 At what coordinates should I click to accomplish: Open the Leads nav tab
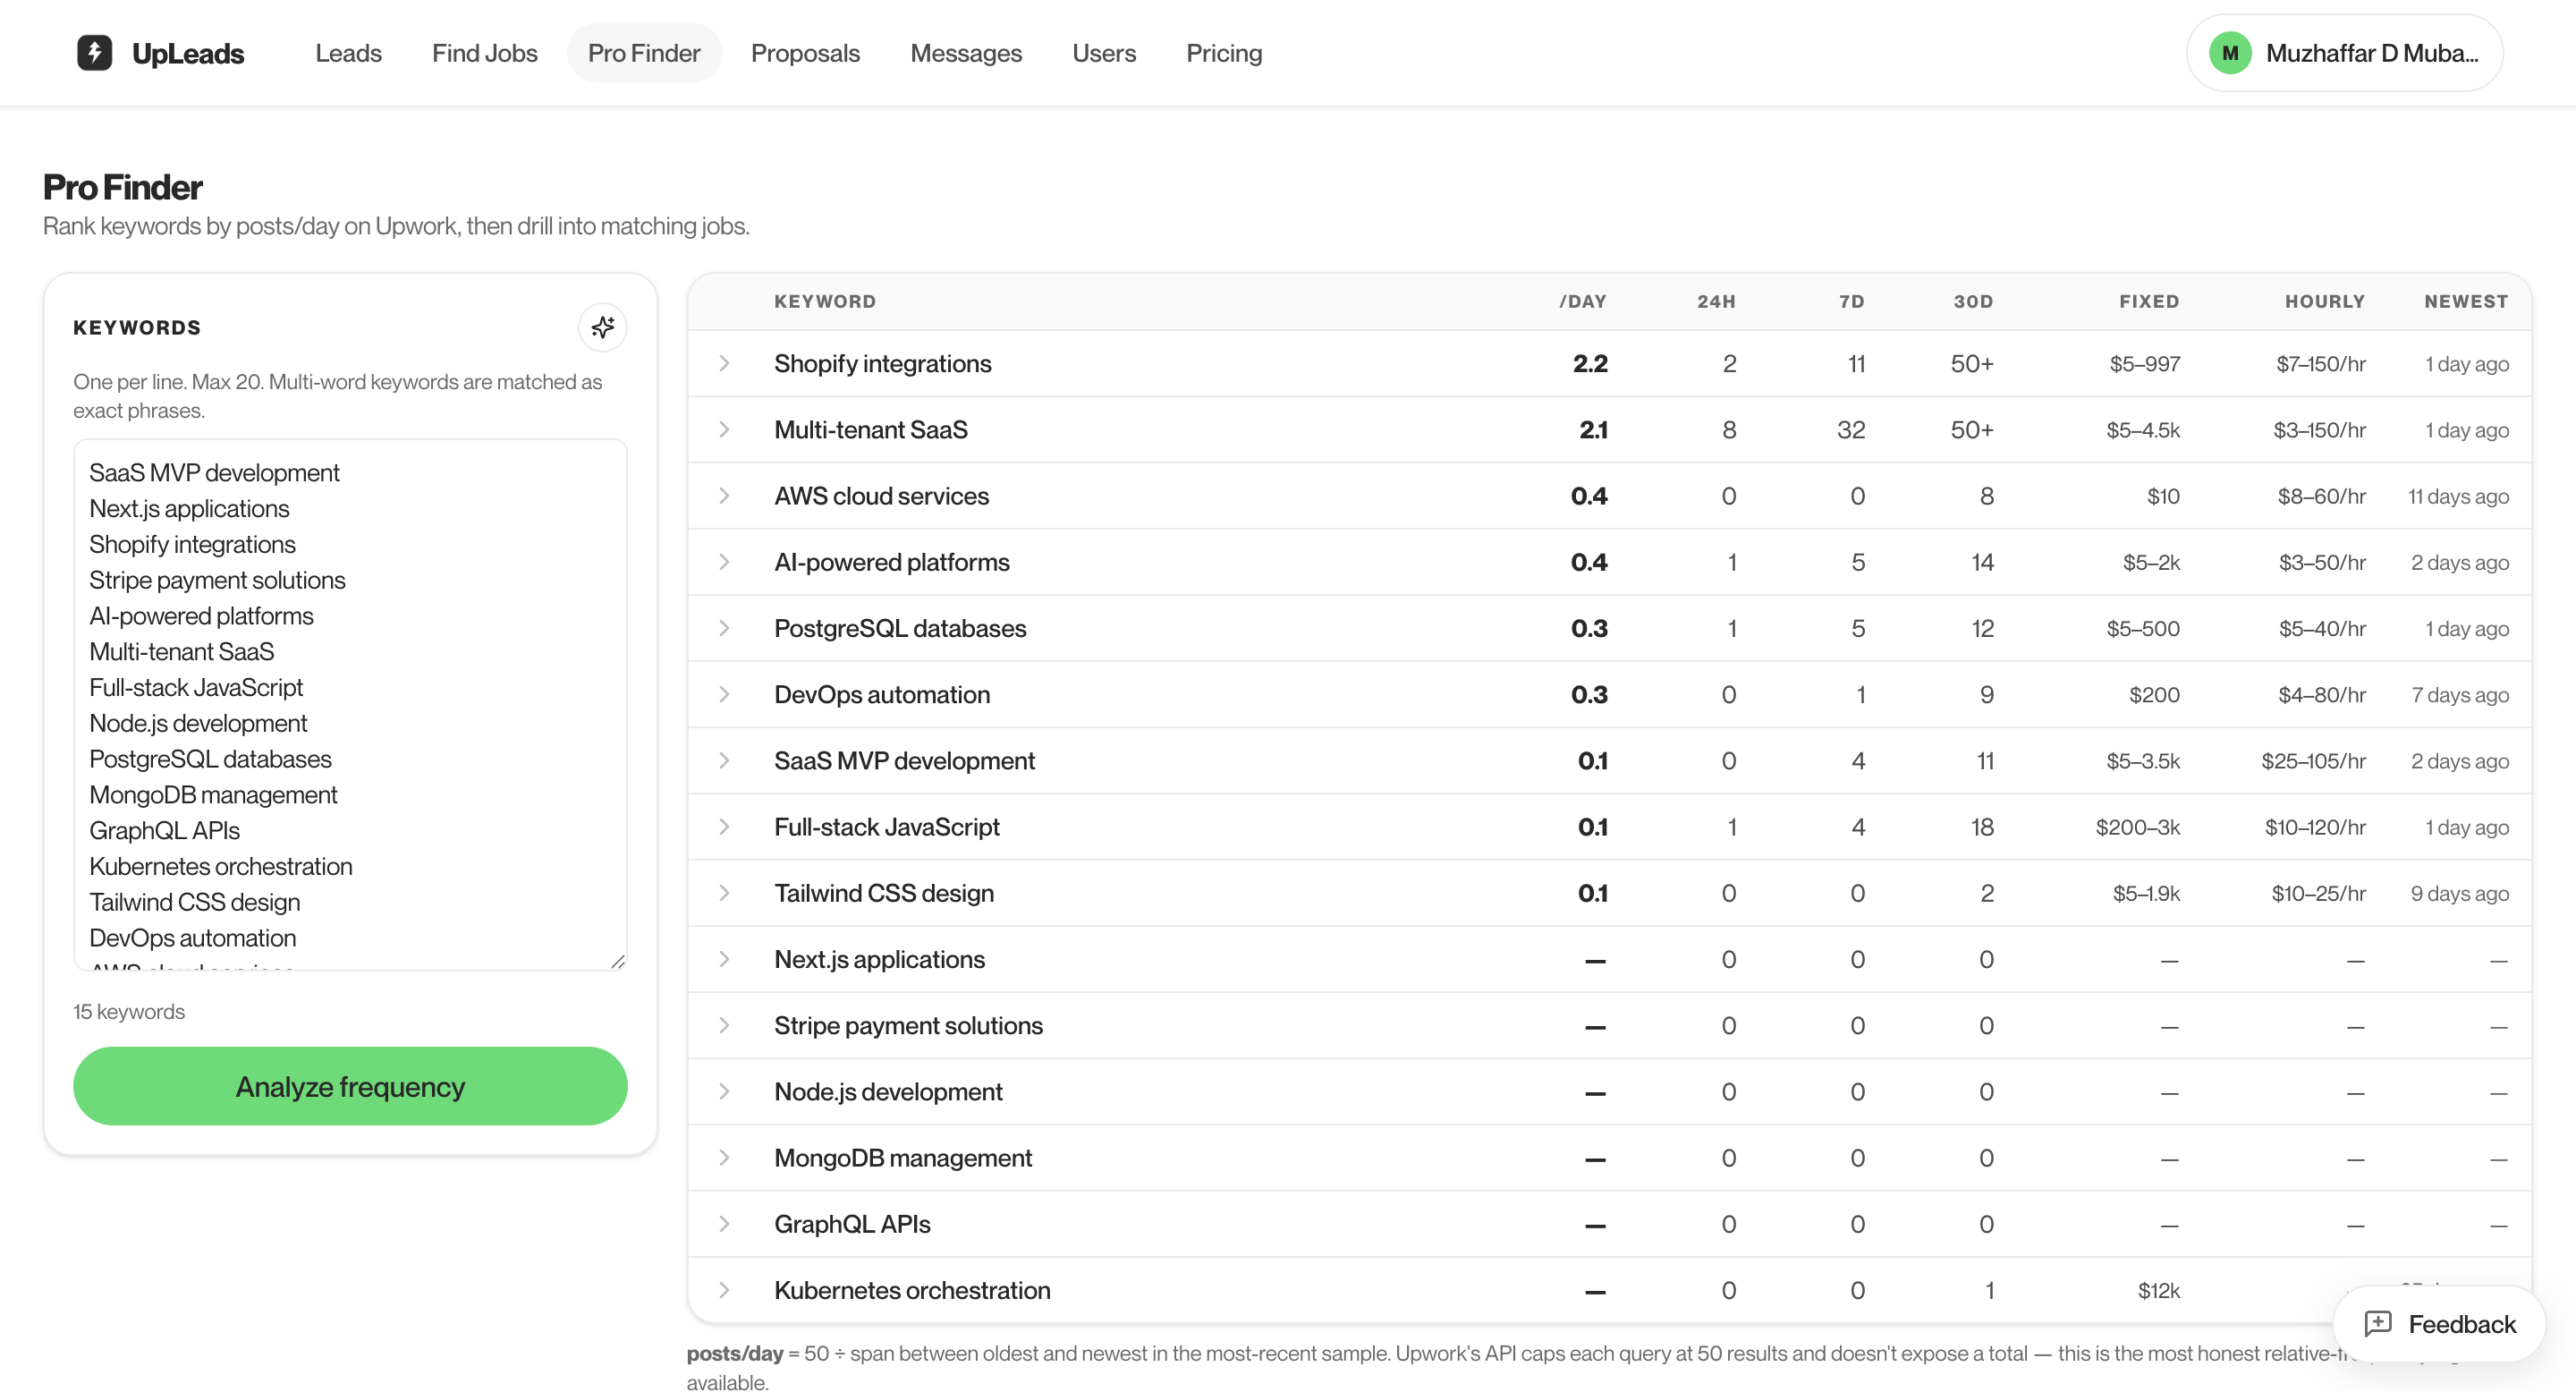click(348, 53)
